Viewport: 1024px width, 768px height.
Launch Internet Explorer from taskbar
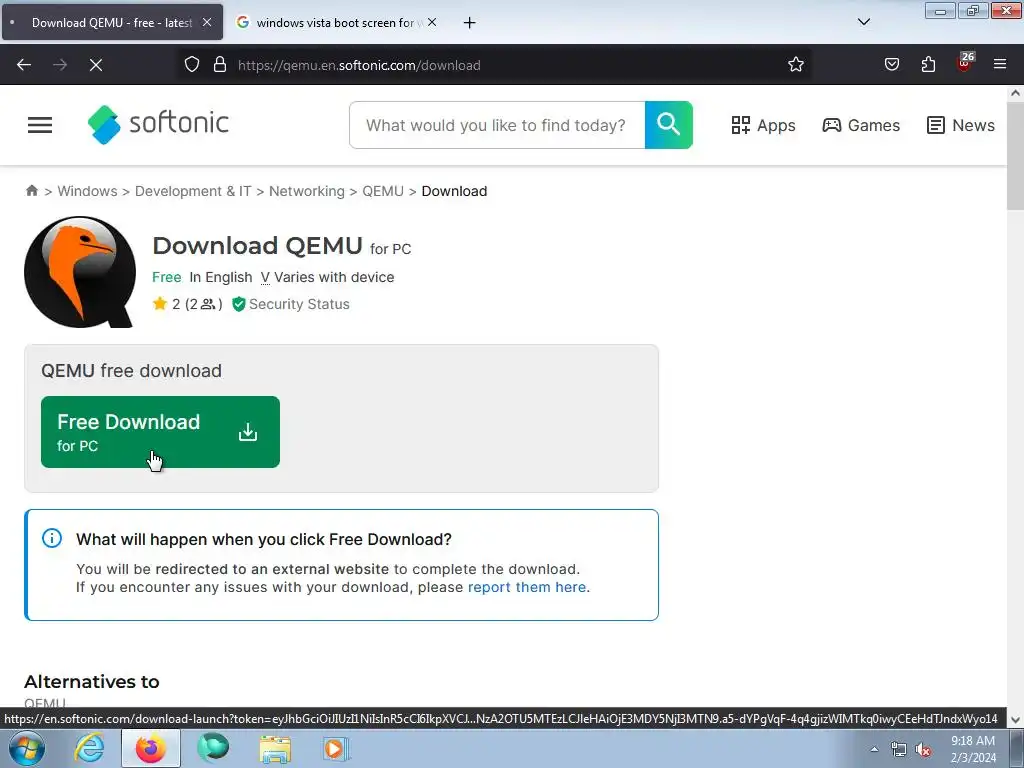click(89, 749)
